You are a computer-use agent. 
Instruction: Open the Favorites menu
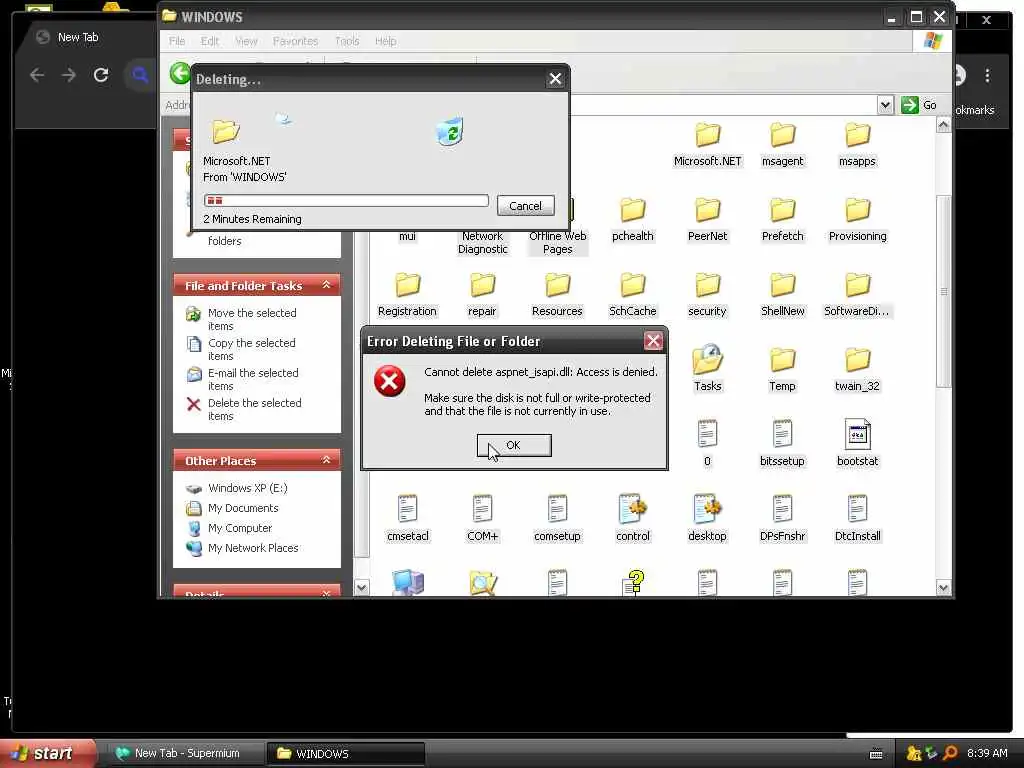point(295,41)
